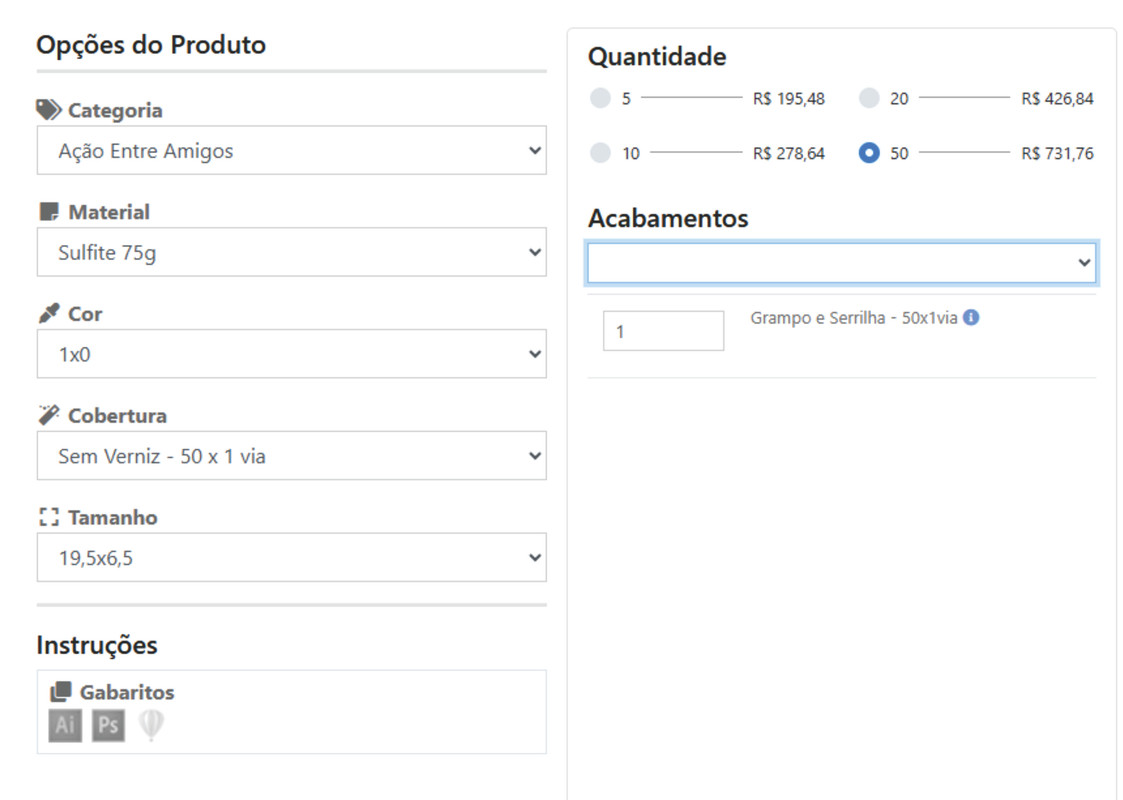Select quantity 5 radio option

(600, 98)
